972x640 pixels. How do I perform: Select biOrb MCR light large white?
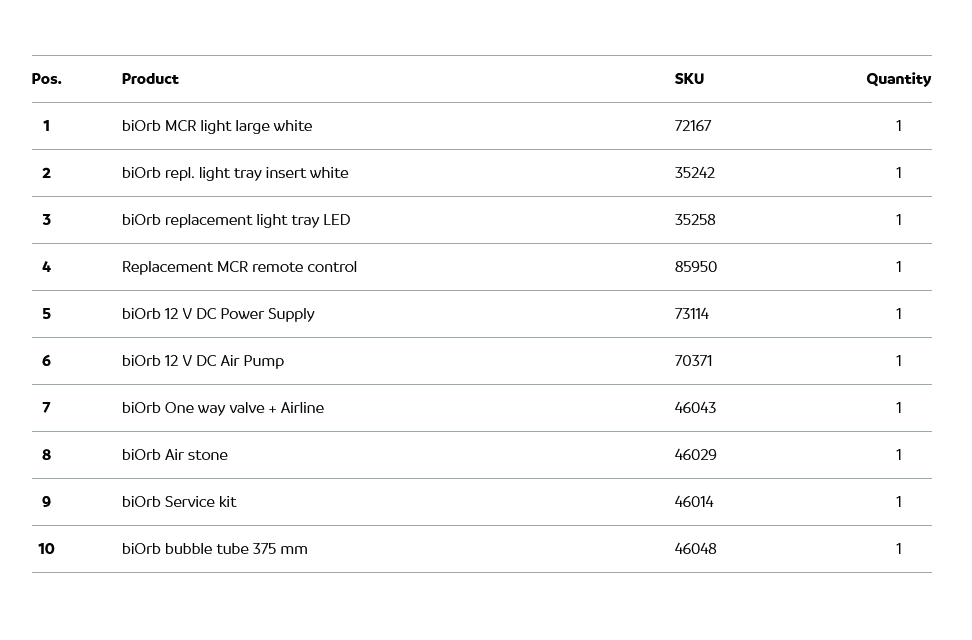point(217,126)
